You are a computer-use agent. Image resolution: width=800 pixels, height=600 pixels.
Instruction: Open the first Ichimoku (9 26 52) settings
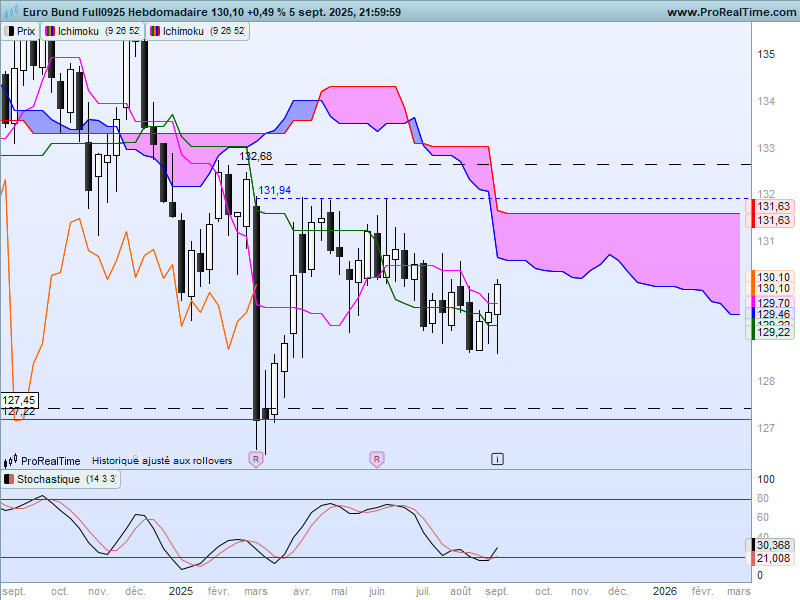coord(93,31)
